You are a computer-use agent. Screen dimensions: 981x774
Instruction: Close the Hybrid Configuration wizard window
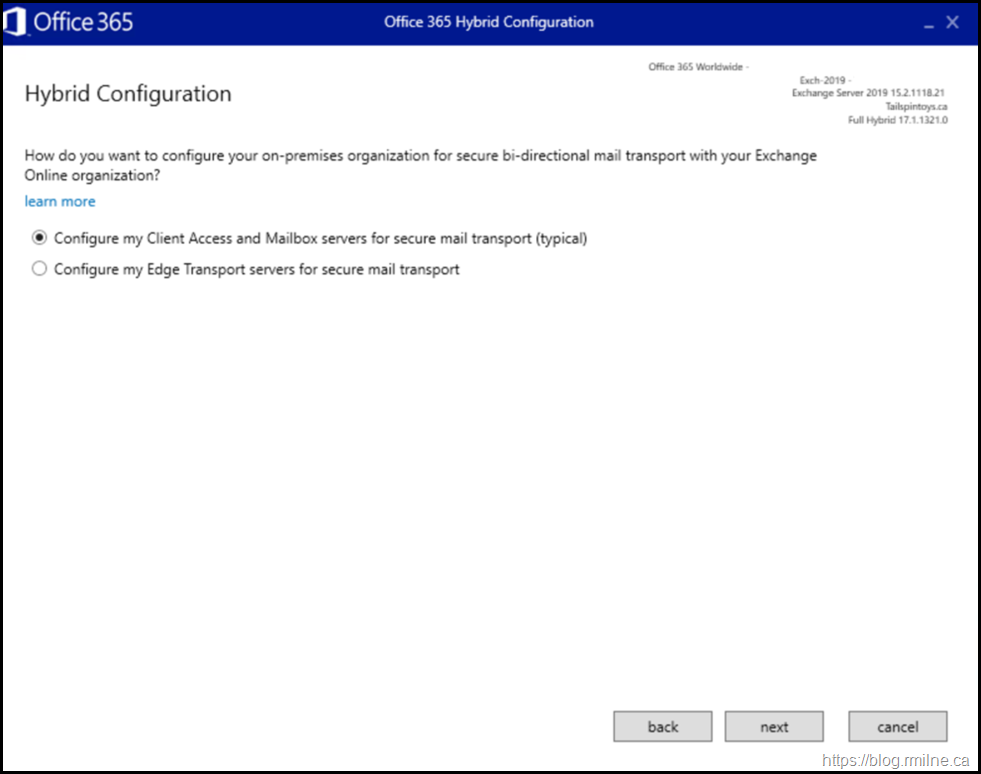pyautogui.click(x=953, y=22)
